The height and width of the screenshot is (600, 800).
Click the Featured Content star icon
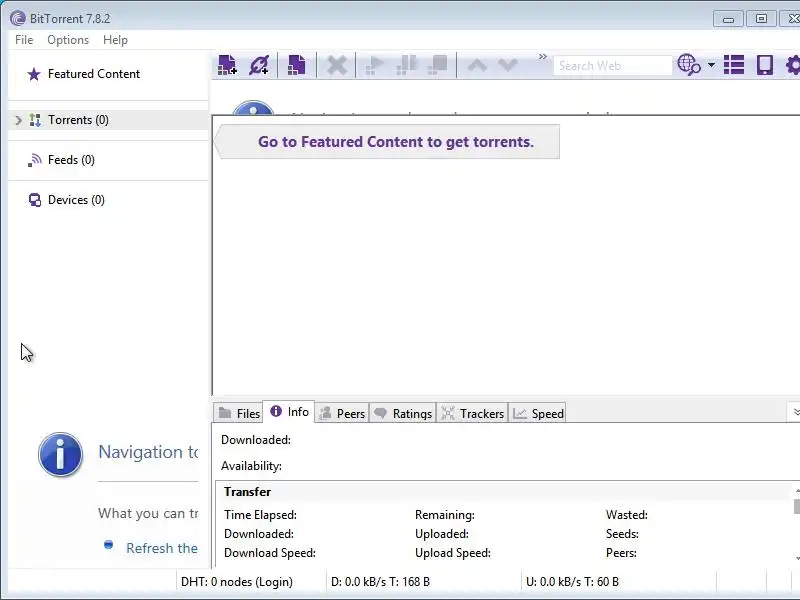34,74
